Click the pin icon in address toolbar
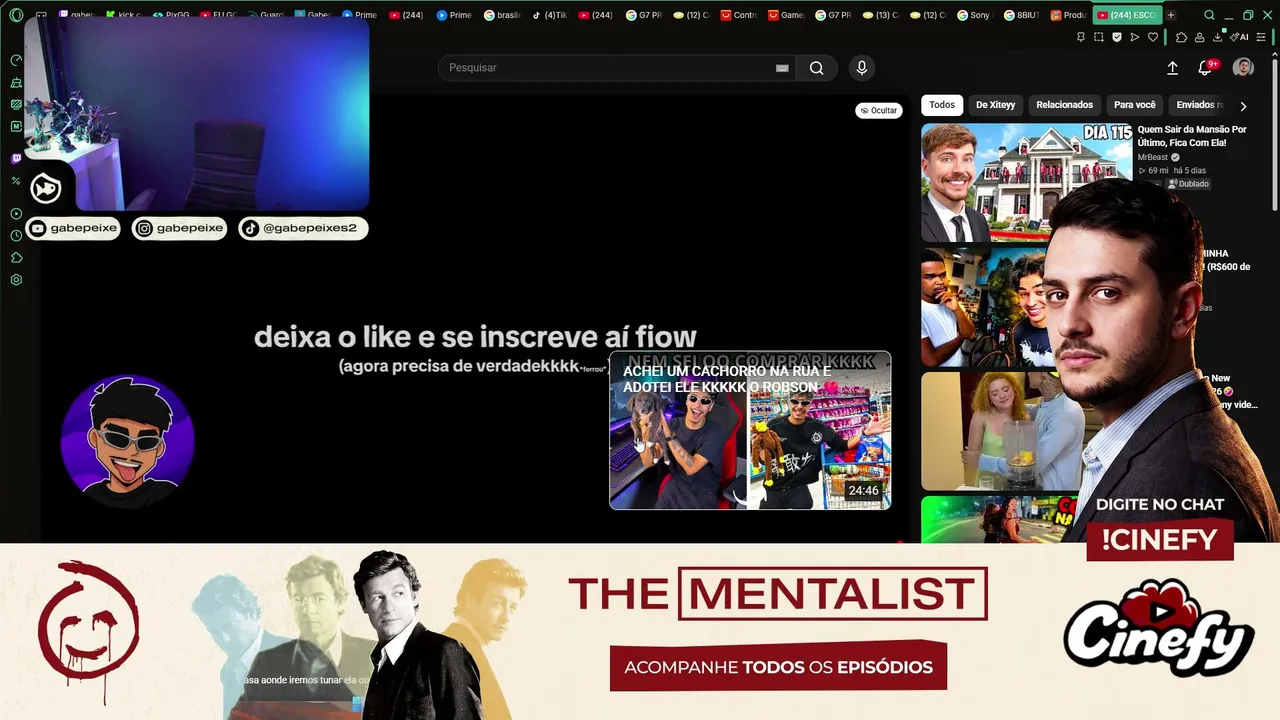 pos(1081,37)
